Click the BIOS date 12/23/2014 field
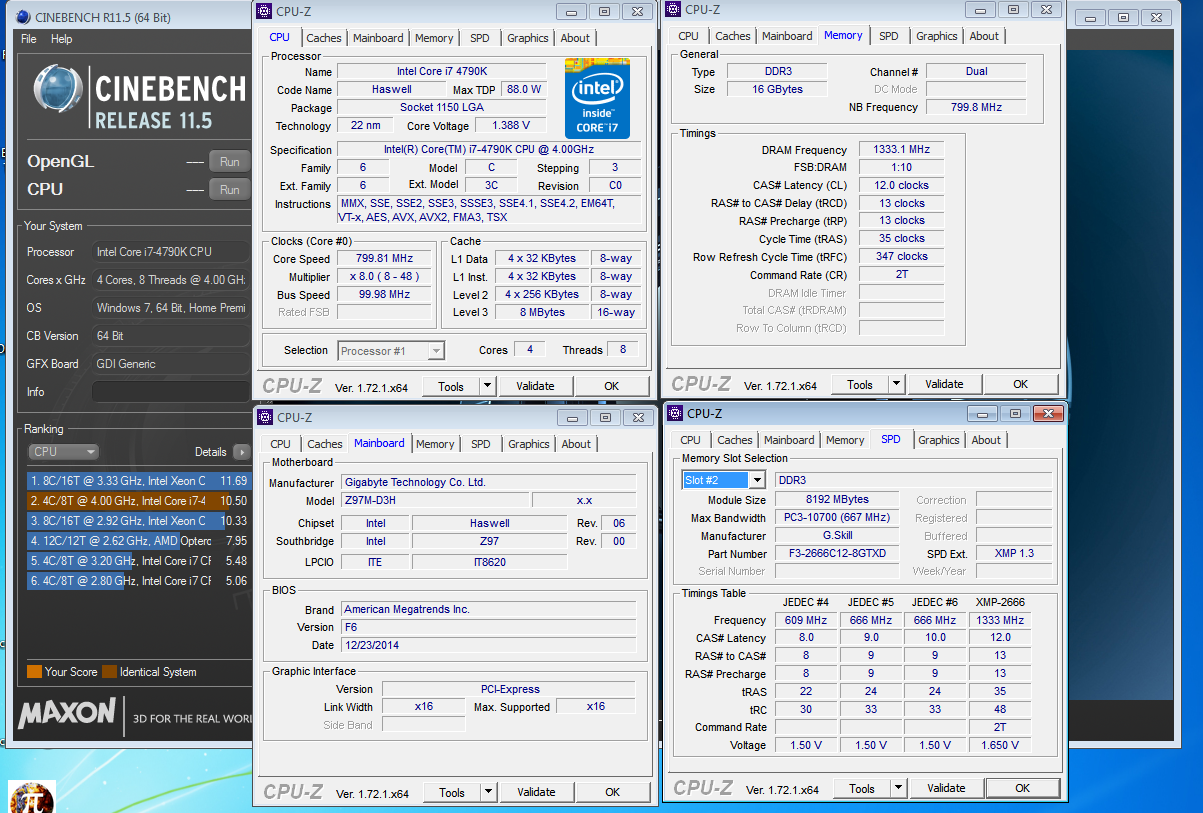This screenshot has width=1203, height=813. pyautogui.click(x=488, y=646)
